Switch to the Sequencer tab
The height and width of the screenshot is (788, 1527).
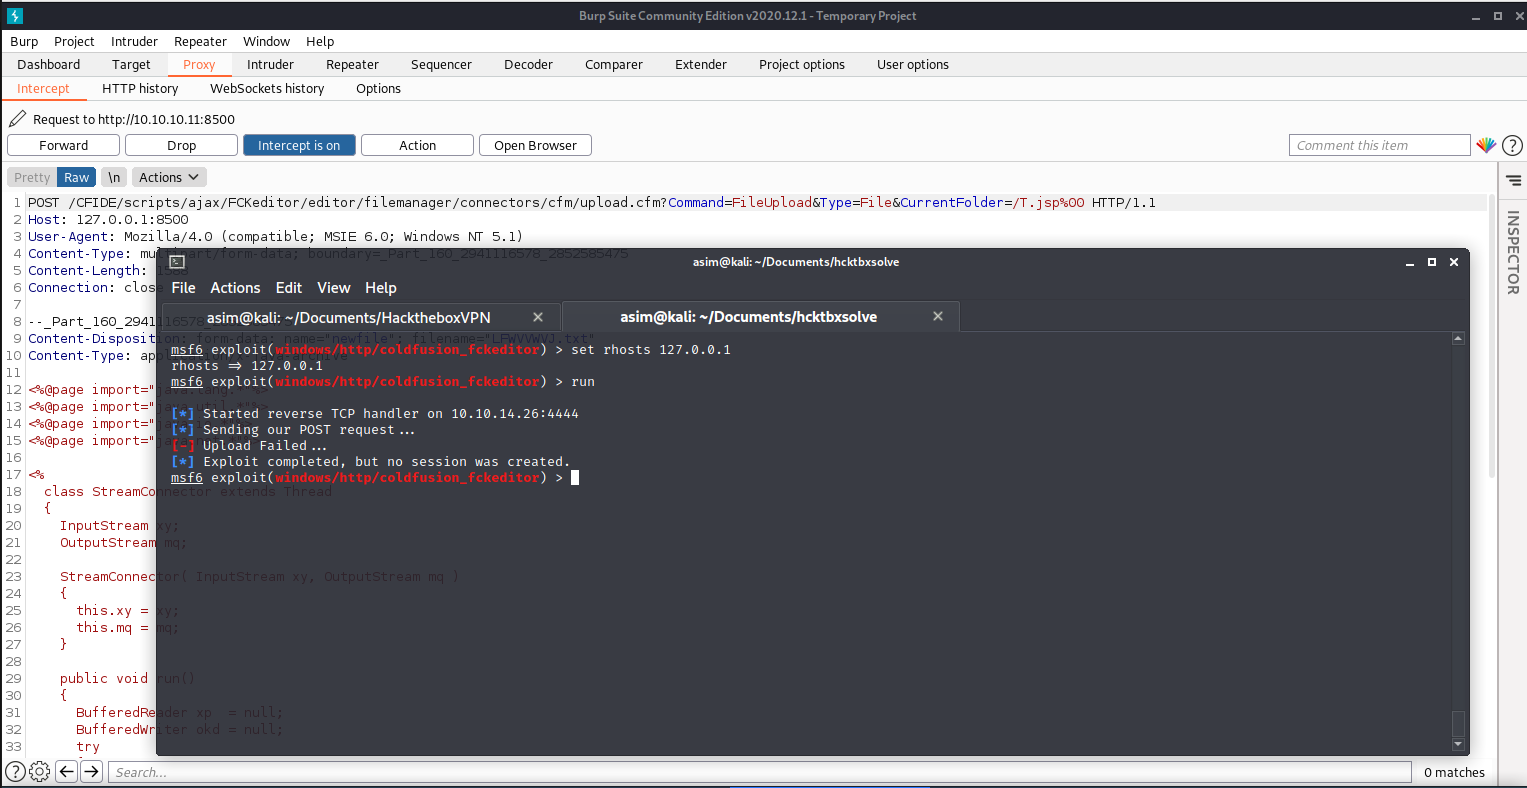pyautogui.click(x=441, y=64)
